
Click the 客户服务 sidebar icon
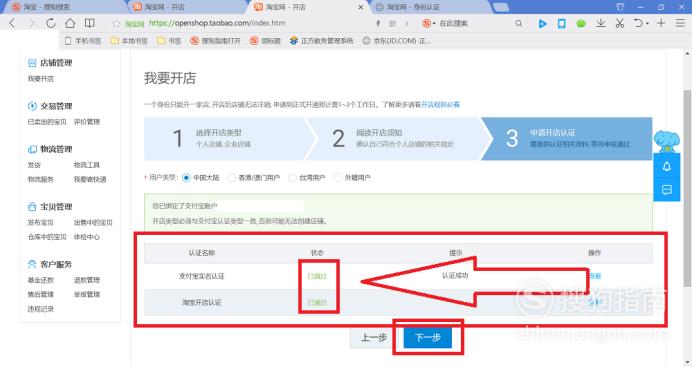[x=32, y=264]
